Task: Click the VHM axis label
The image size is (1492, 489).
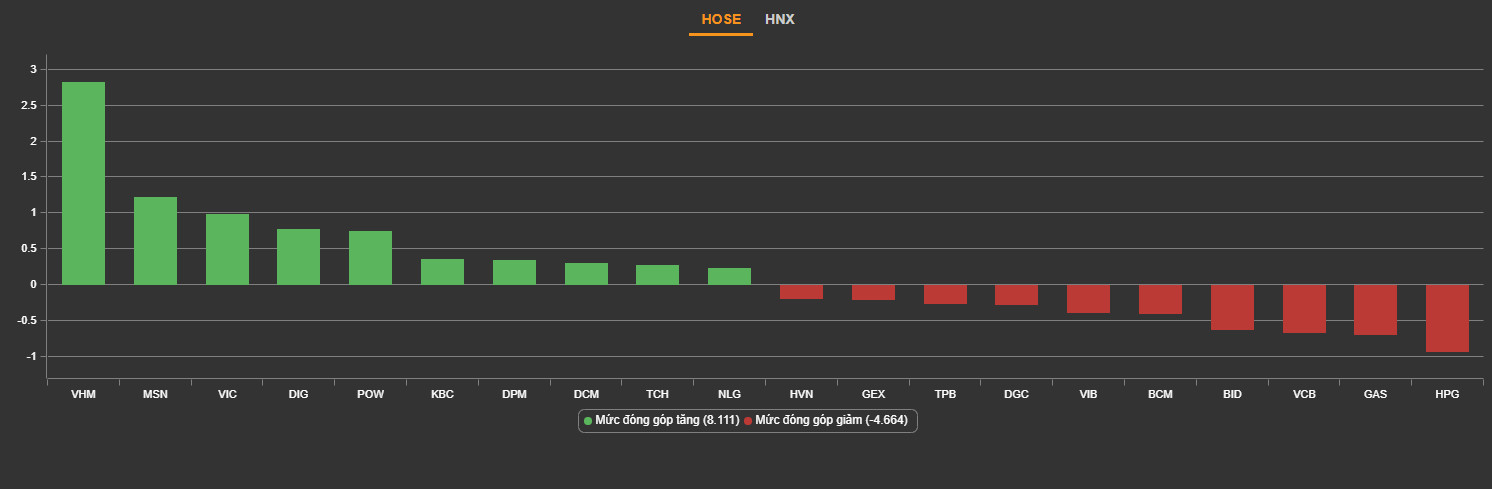Action: coord(83,394)
